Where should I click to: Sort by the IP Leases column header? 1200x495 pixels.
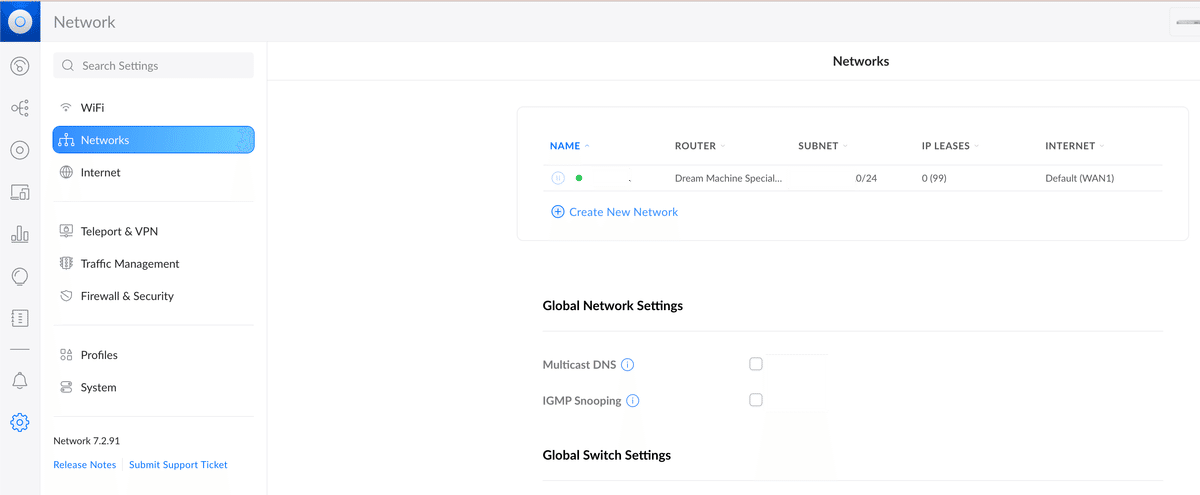(945, 146)
